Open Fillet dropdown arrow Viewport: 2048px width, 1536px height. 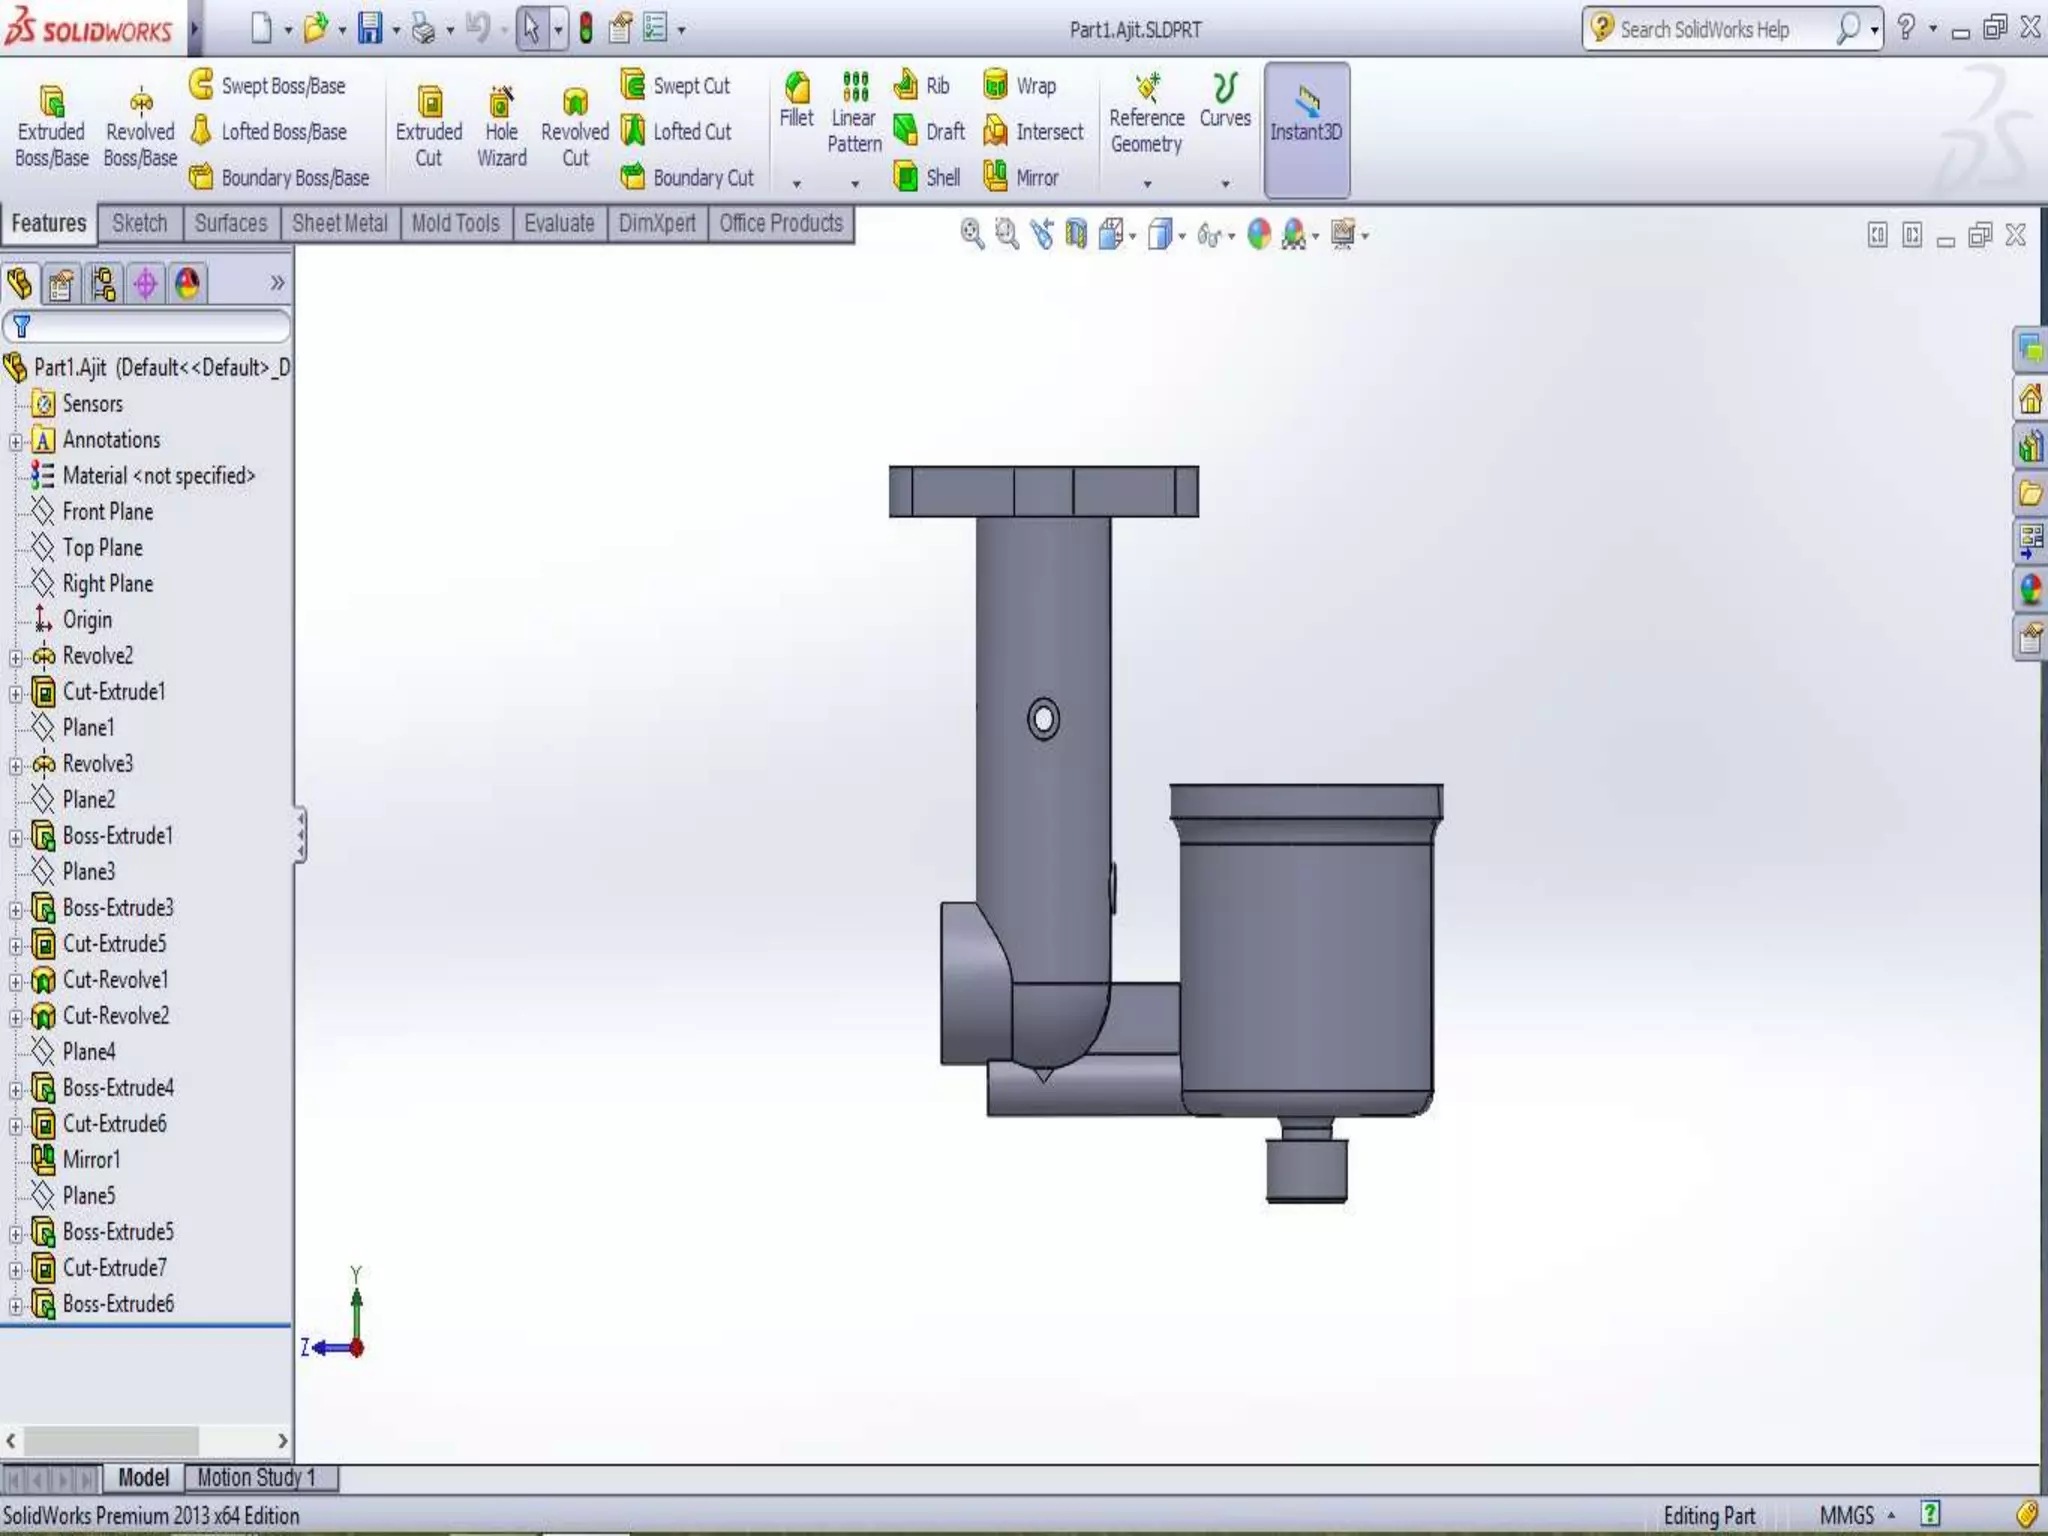click(797, 183)
